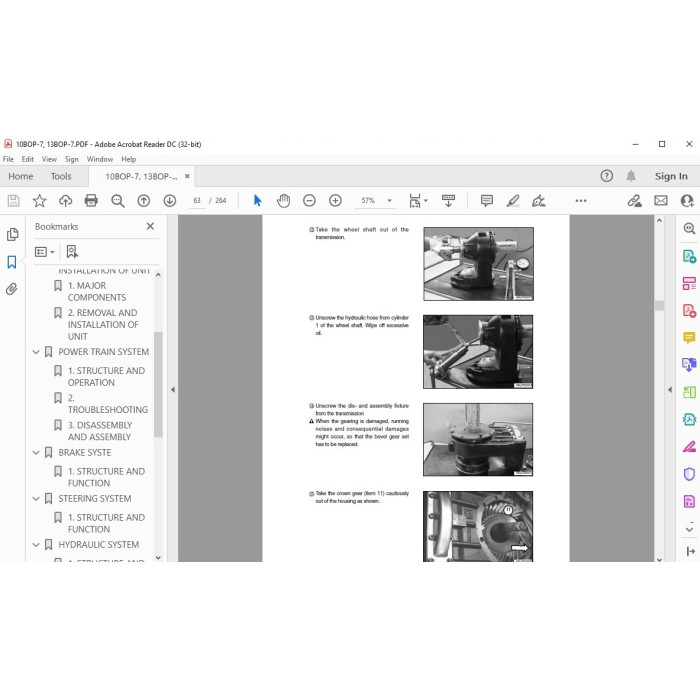700x700 pixels.
Task: Upload document to cloud
Action: click(x=65, y=201)
